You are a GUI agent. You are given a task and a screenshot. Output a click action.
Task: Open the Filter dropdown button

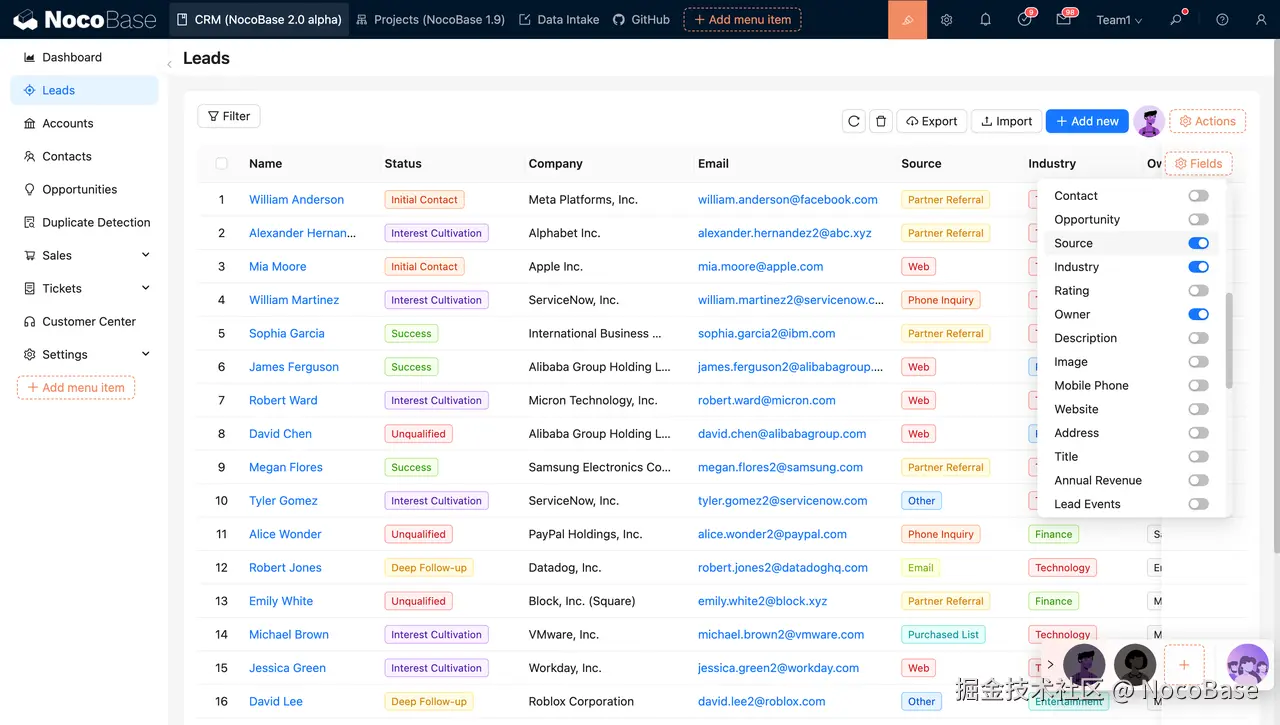229,116
